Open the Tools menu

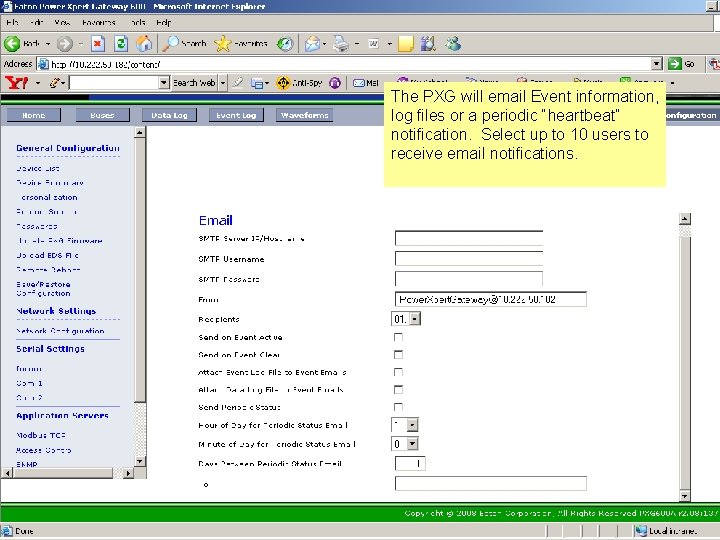[138, 22]
